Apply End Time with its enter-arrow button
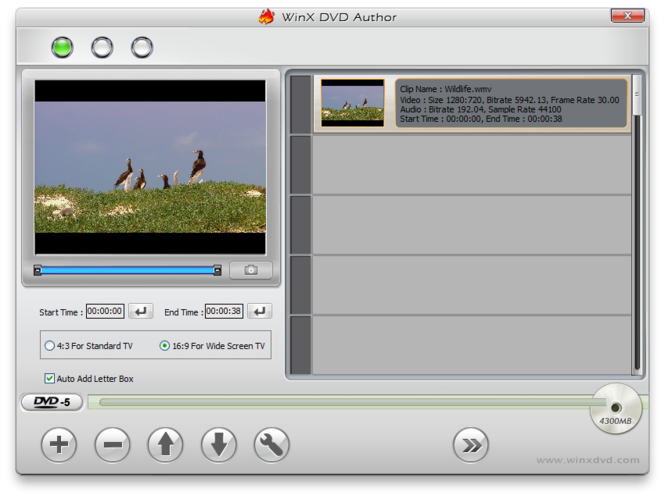This screenshot has height=499, width=665. coord(260,311)
